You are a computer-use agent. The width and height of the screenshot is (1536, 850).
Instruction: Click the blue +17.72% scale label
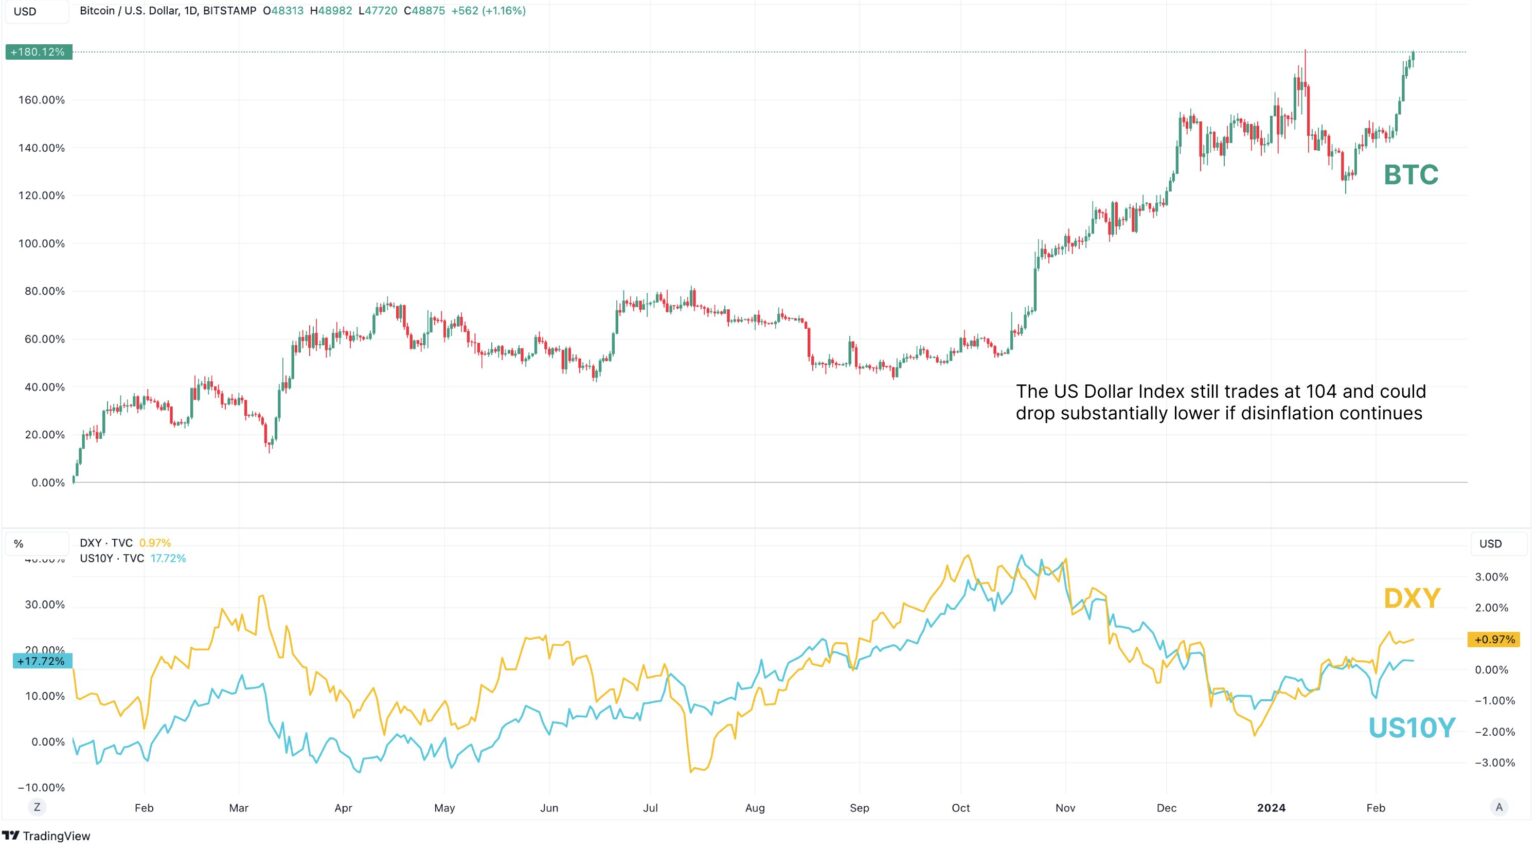click(41, 661)
